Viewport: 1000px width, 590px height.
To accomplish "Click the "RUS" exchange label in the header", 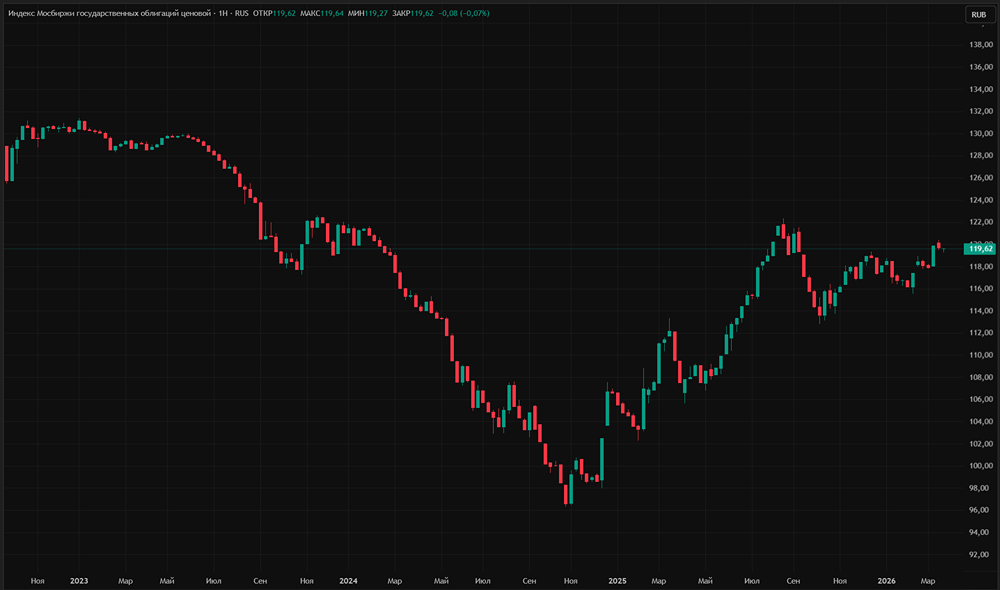I will pos(242,13).
